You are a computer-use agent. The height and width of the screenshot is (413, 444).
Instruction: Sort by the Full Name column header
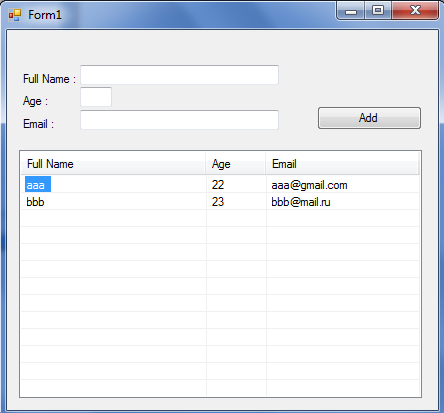pyautogui.click(x=113, y=164)
